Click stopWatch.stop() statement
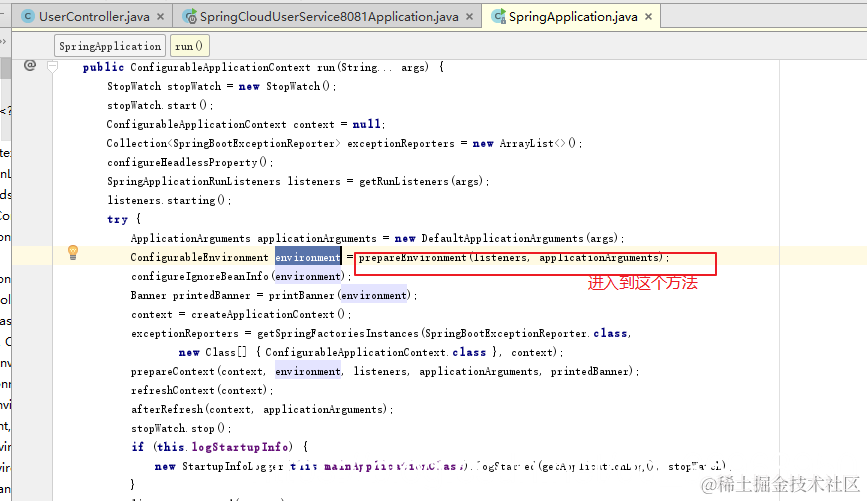The width and height of the screenshot is (867, 501). tap(181, 428)
